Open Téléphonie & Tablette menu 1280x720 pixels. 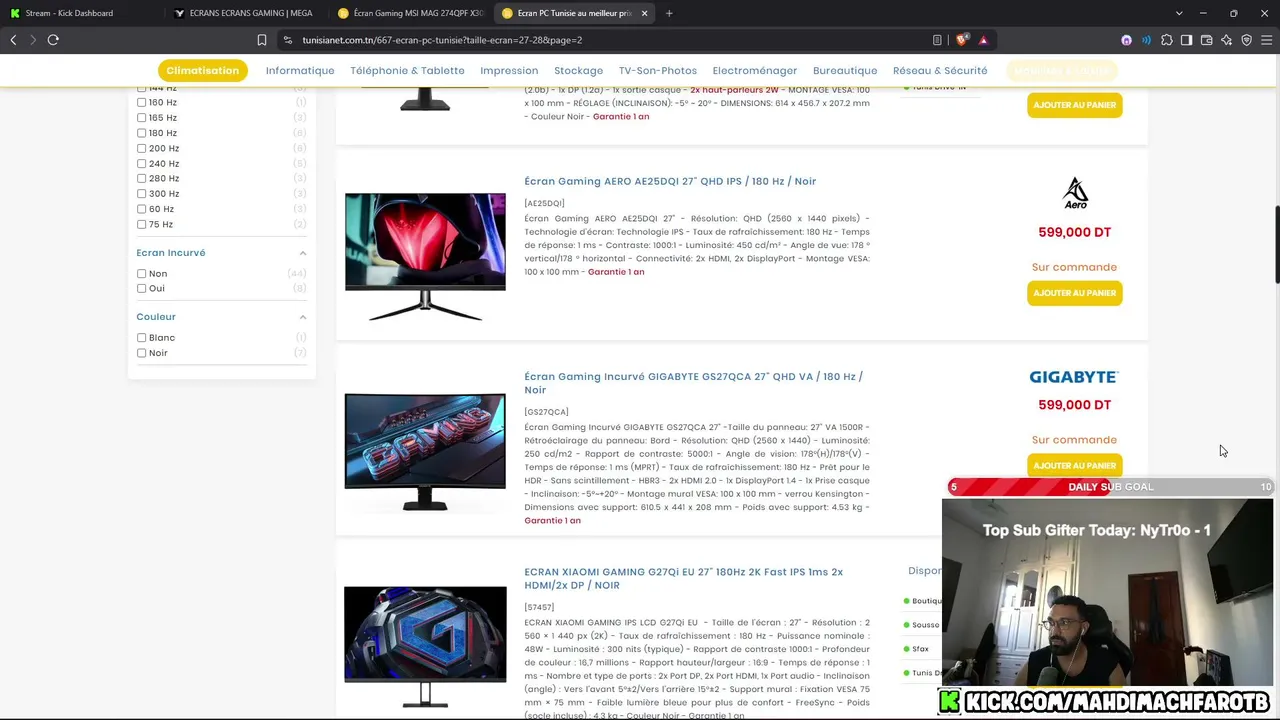[x=407, y=71]
